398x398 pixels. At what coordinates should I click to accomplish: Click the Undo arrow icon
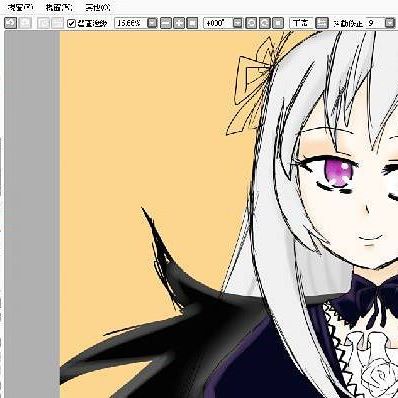tap(11, 23)
